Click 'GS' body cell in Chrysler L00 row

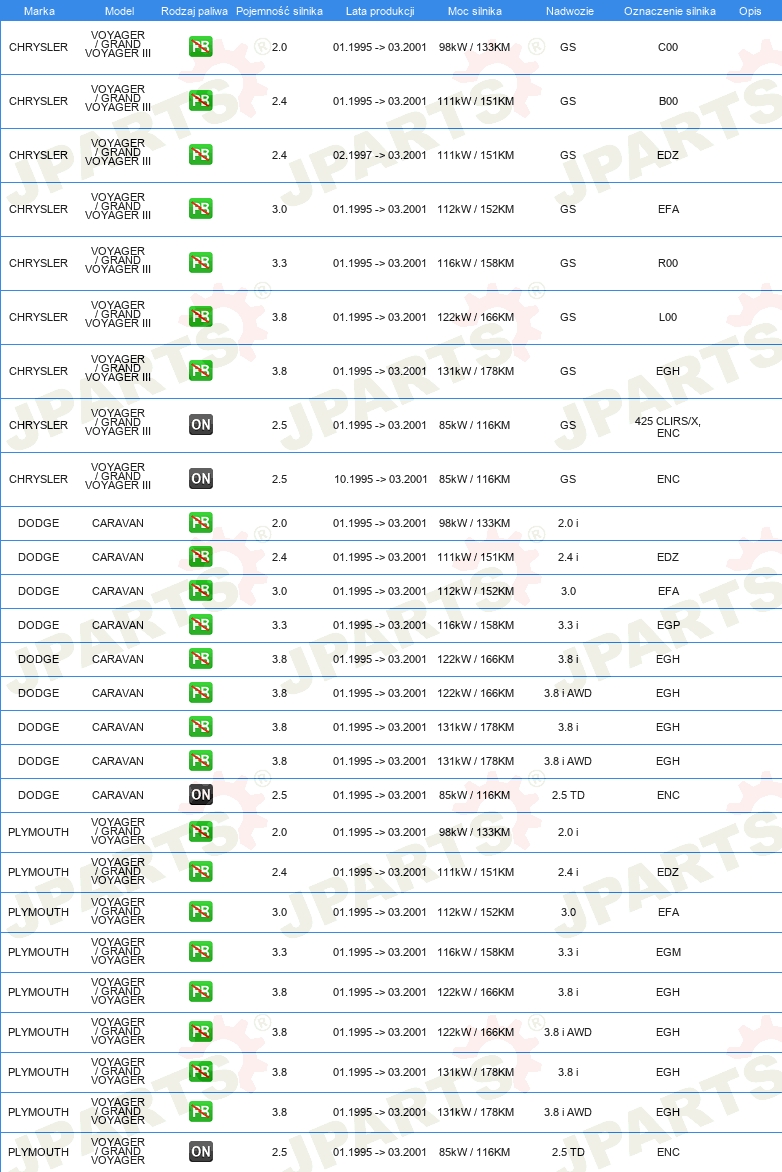[x=568, y=317]
